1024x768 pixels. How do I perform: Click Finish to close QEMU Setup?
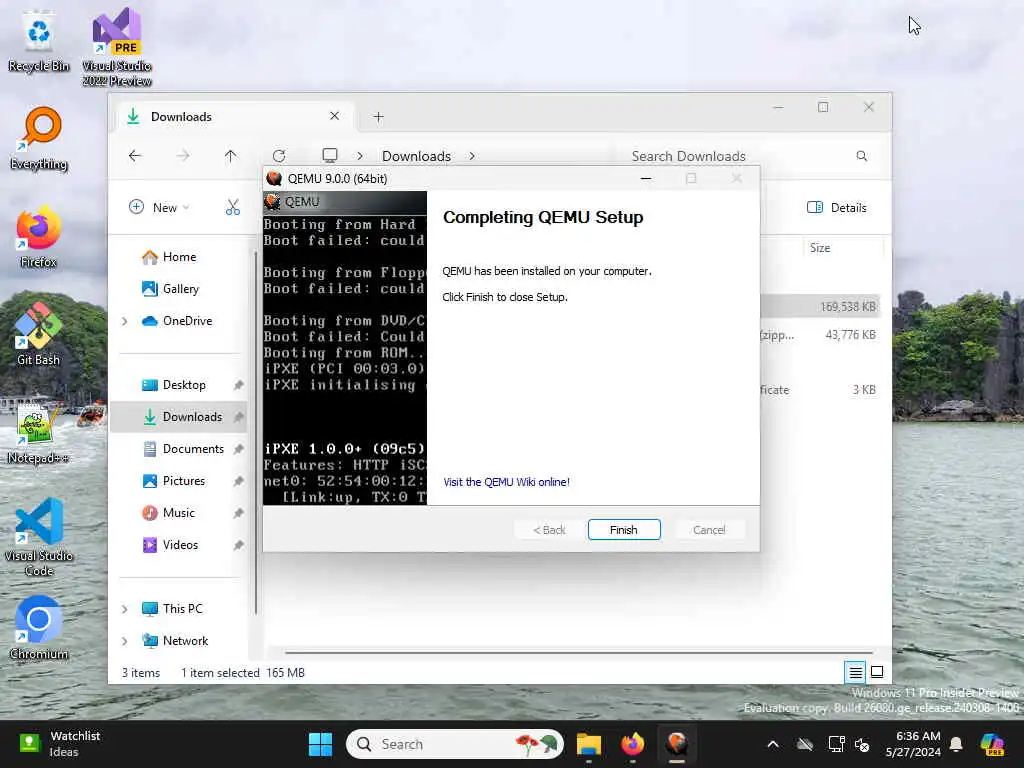coord(624,530)
